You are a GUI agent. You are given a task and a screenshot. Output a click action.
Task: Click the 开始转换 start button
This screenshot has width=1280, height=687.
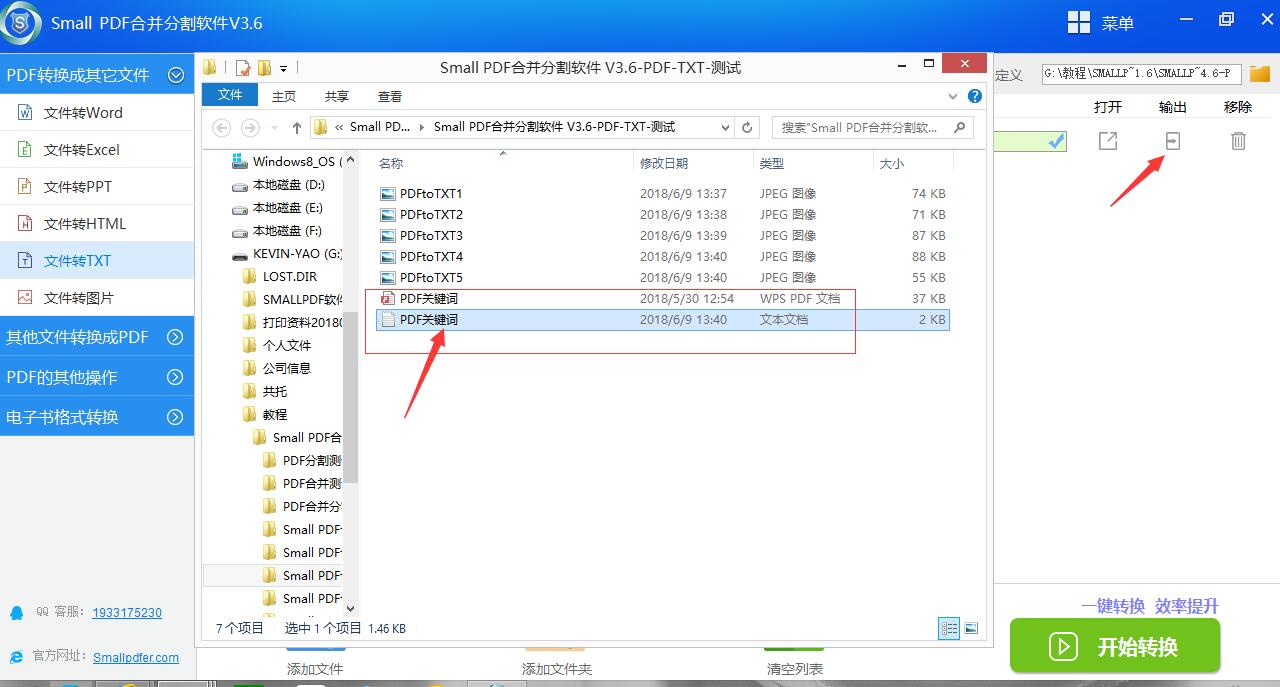coord(1115,646)
